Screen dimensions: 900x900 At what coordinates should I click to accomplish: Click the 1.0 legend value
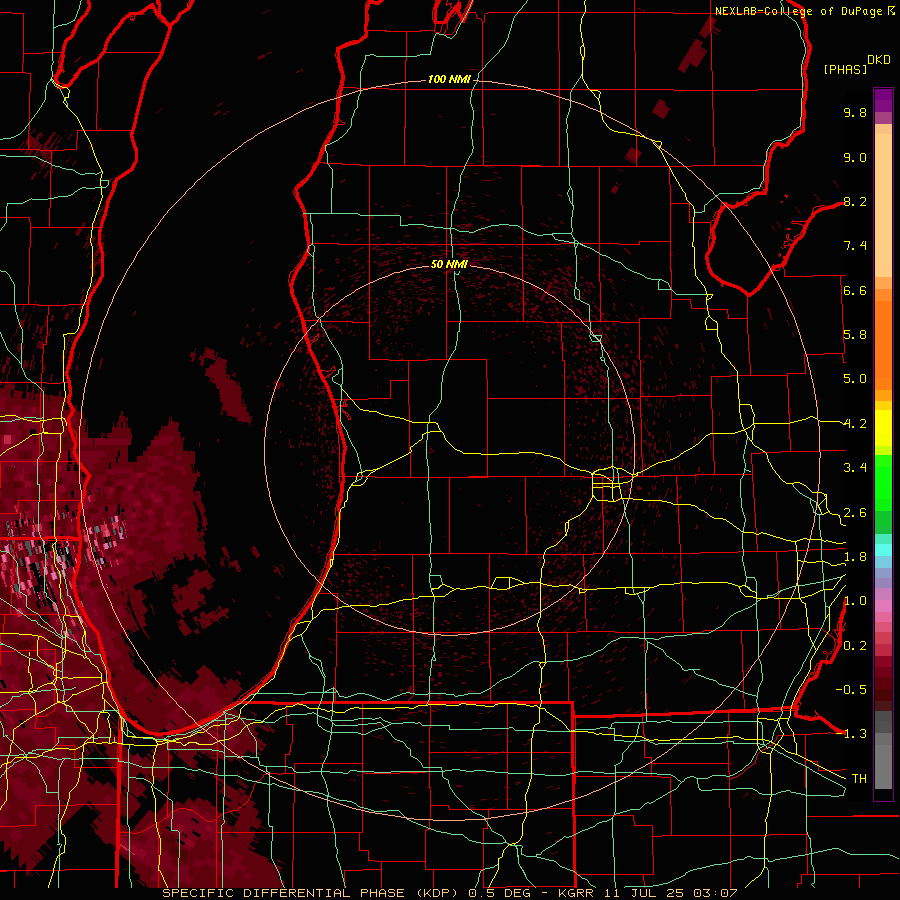[x=855, y=601]
